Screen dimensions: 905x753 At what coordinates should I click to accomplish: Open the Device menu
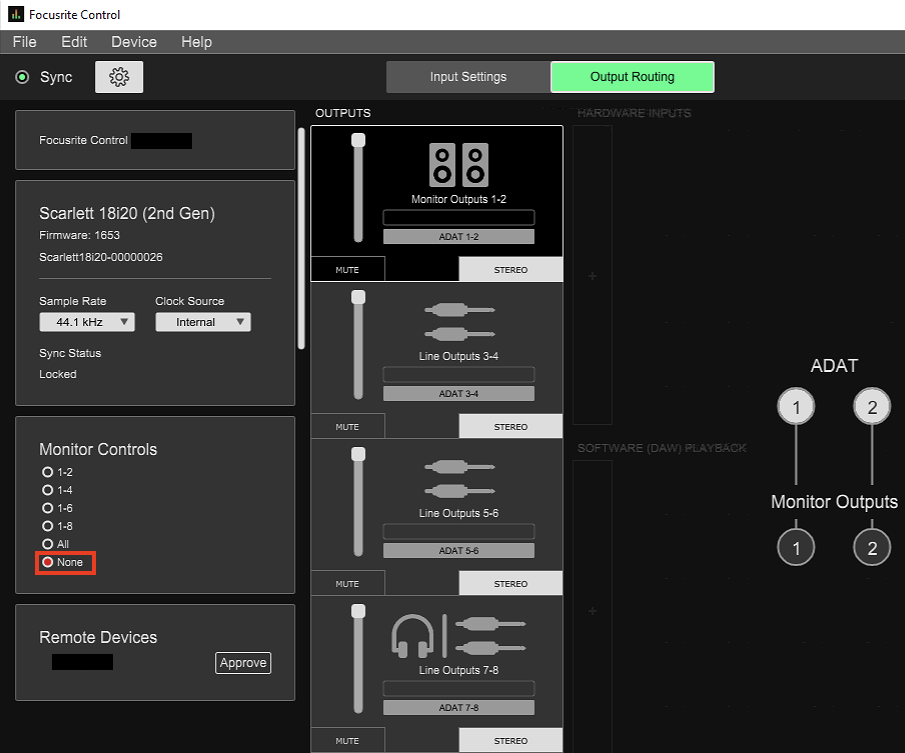(134, 42)
